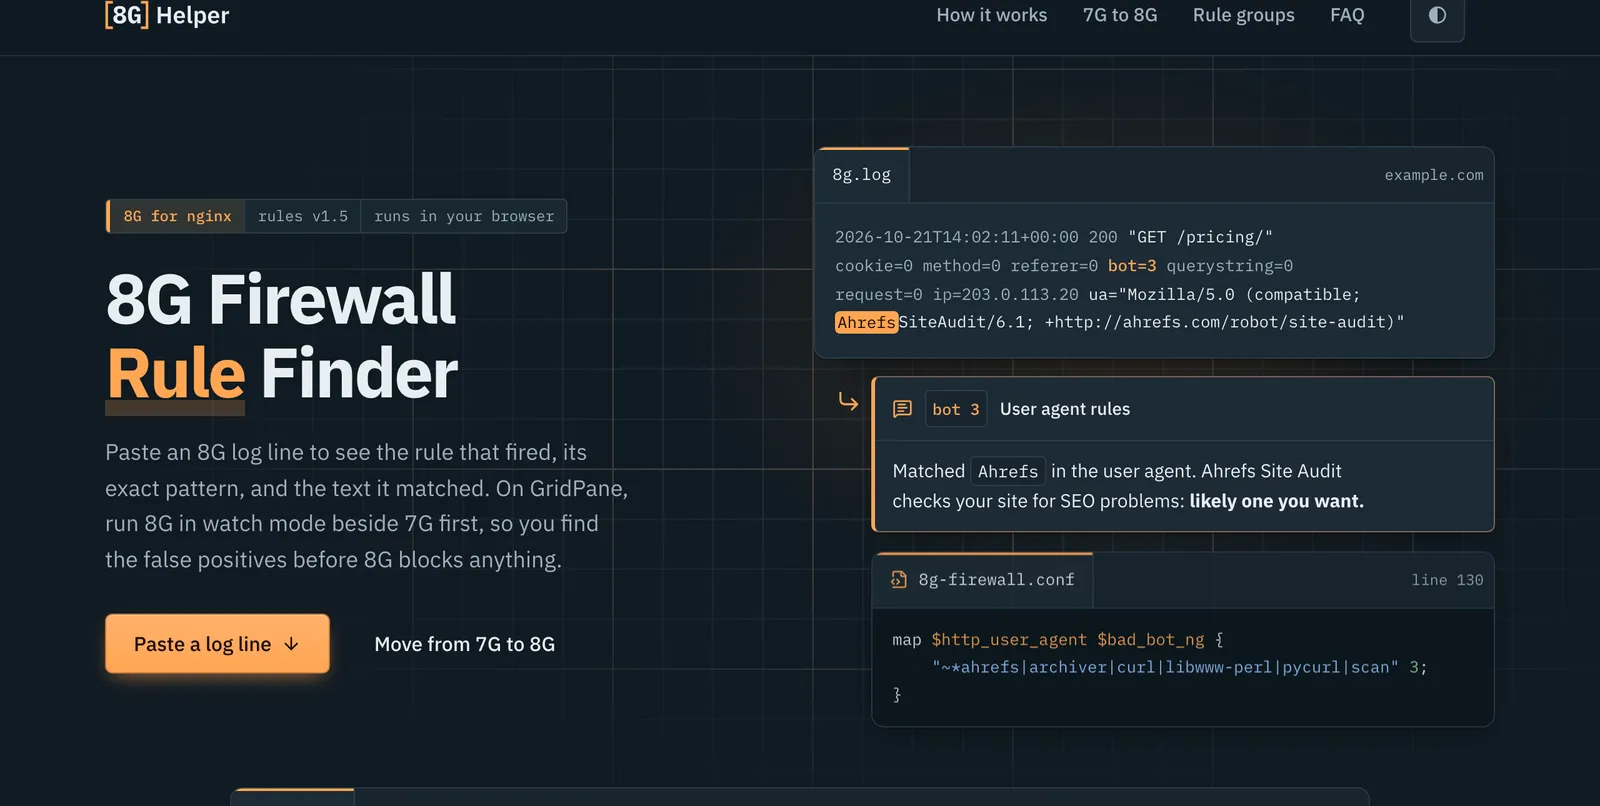Click the bot 3 rule badge

click(956, 409)
